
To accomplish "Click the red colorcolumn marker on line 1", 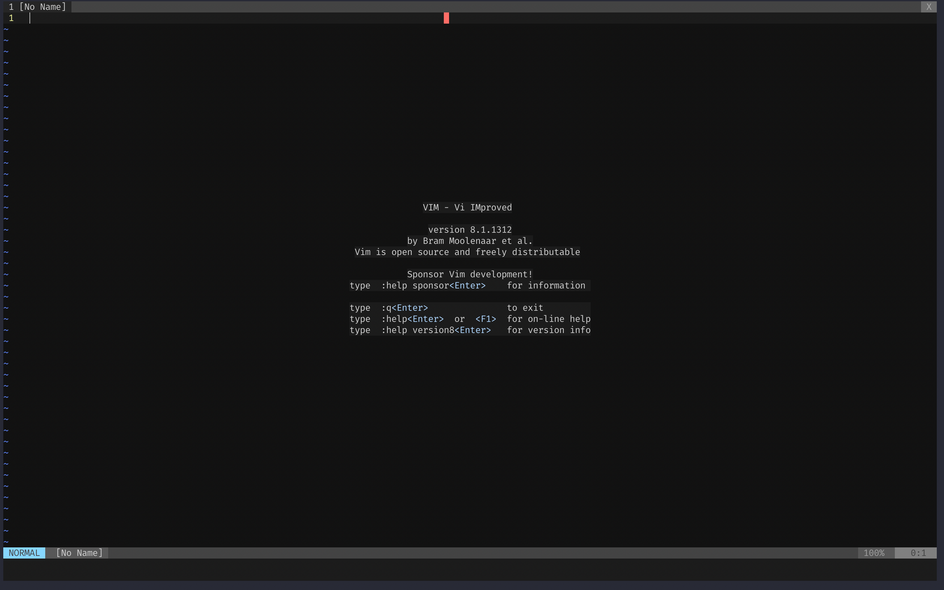I will (x=446, y=18).
